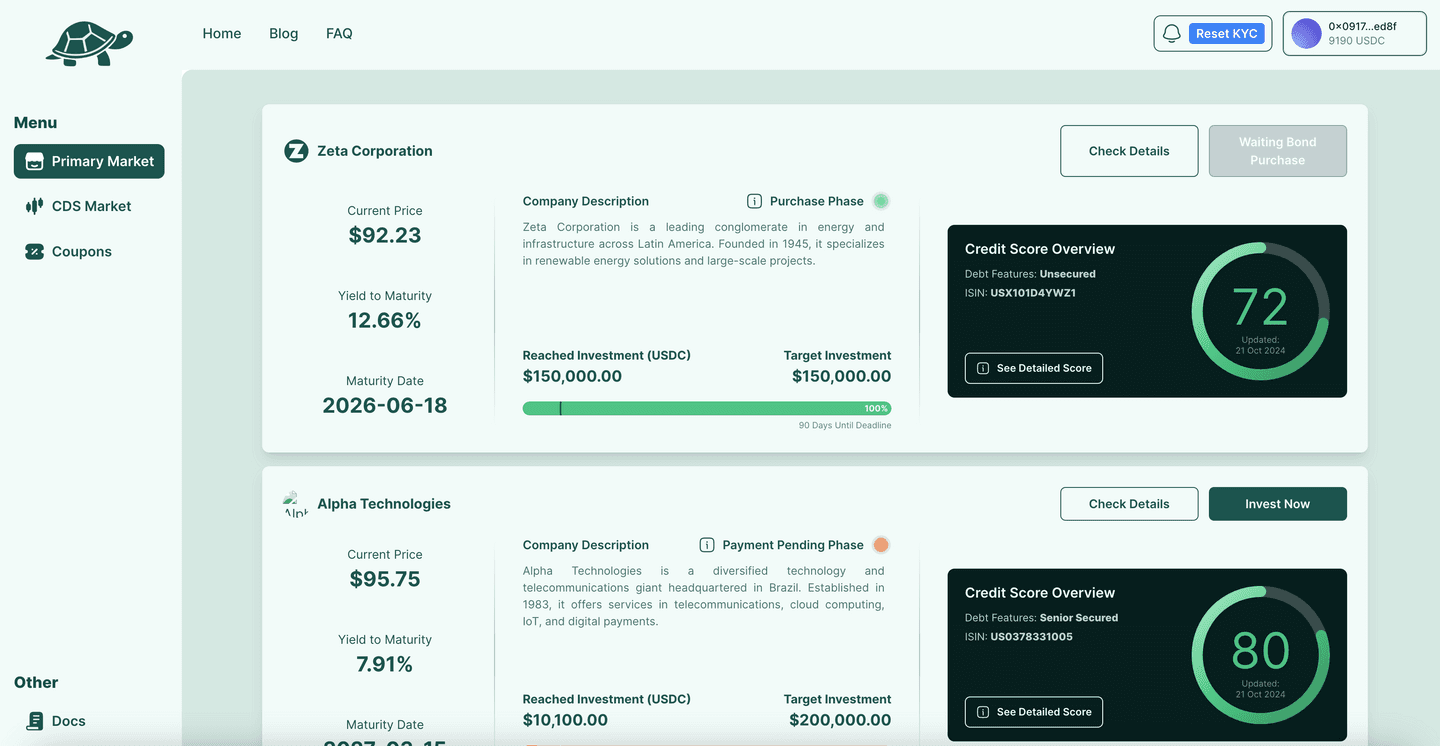See Detailed Score for Alpha Technologies

tap(1034, 712)
